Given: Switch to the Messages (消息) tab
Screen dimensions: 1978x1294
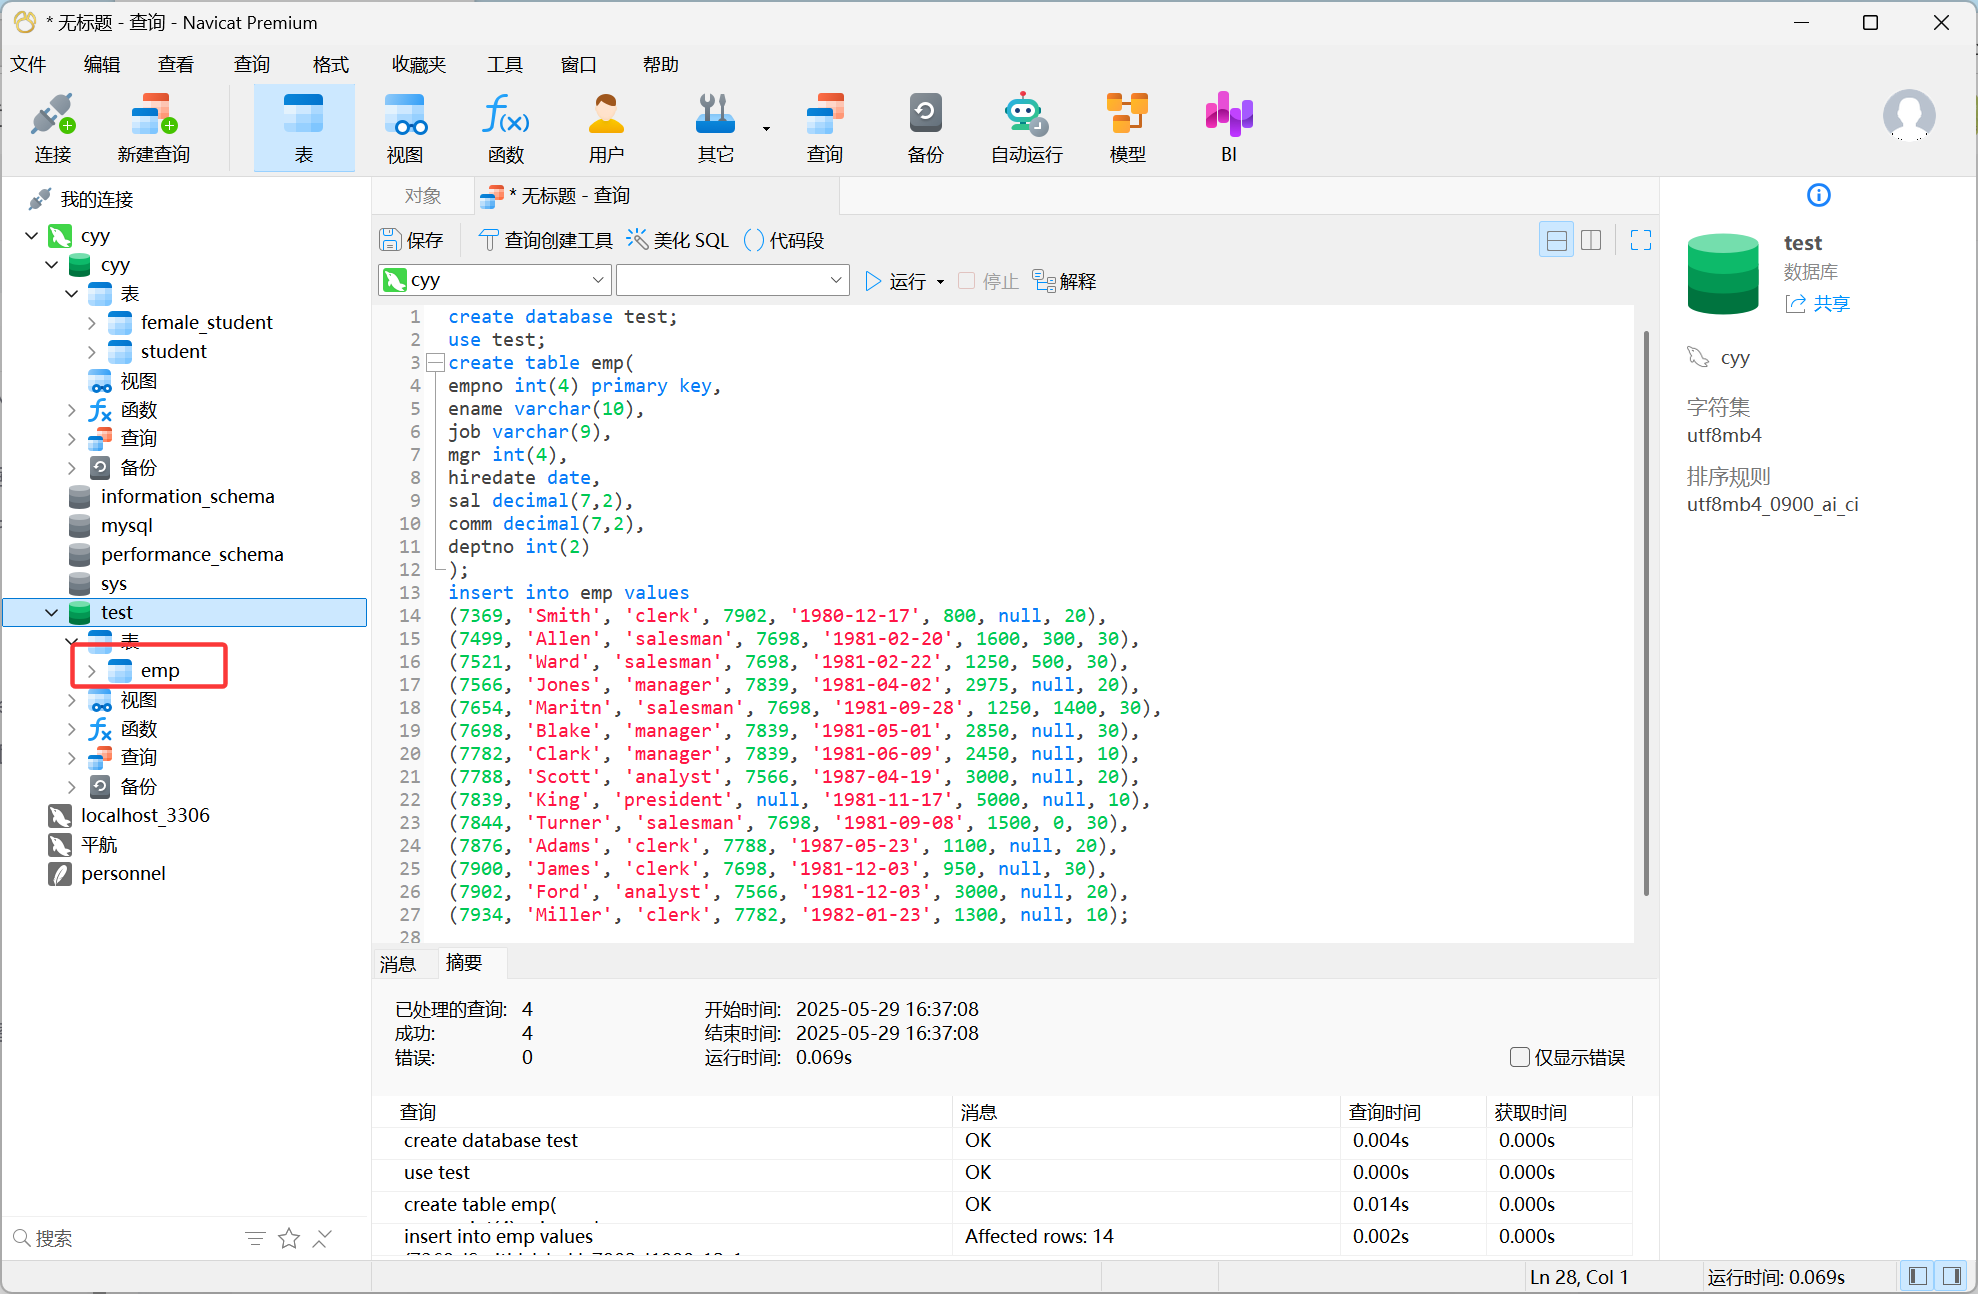Looking at the screenshot, I should pyautogui.click(x=398, y=964).
